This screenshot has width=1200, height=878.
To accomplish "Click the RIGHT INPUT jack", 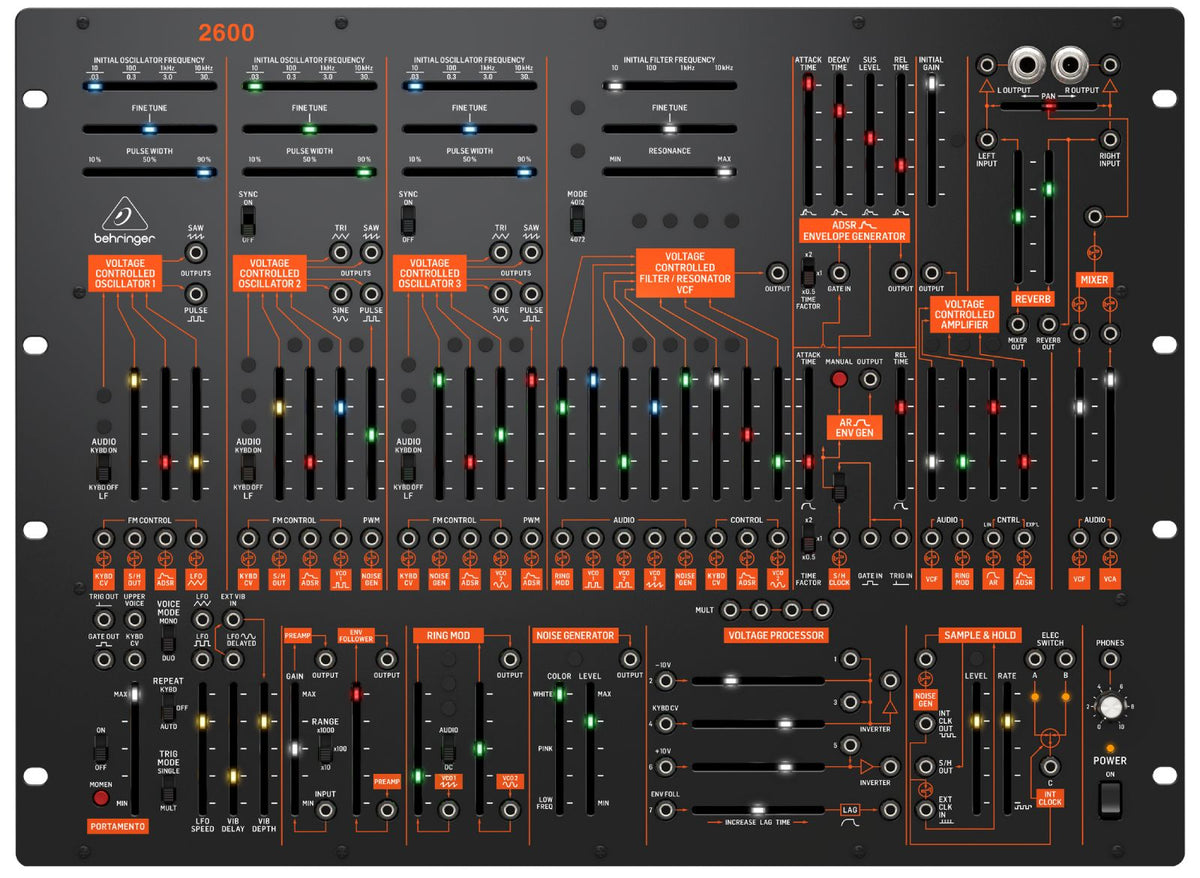I will point(1110,139).
